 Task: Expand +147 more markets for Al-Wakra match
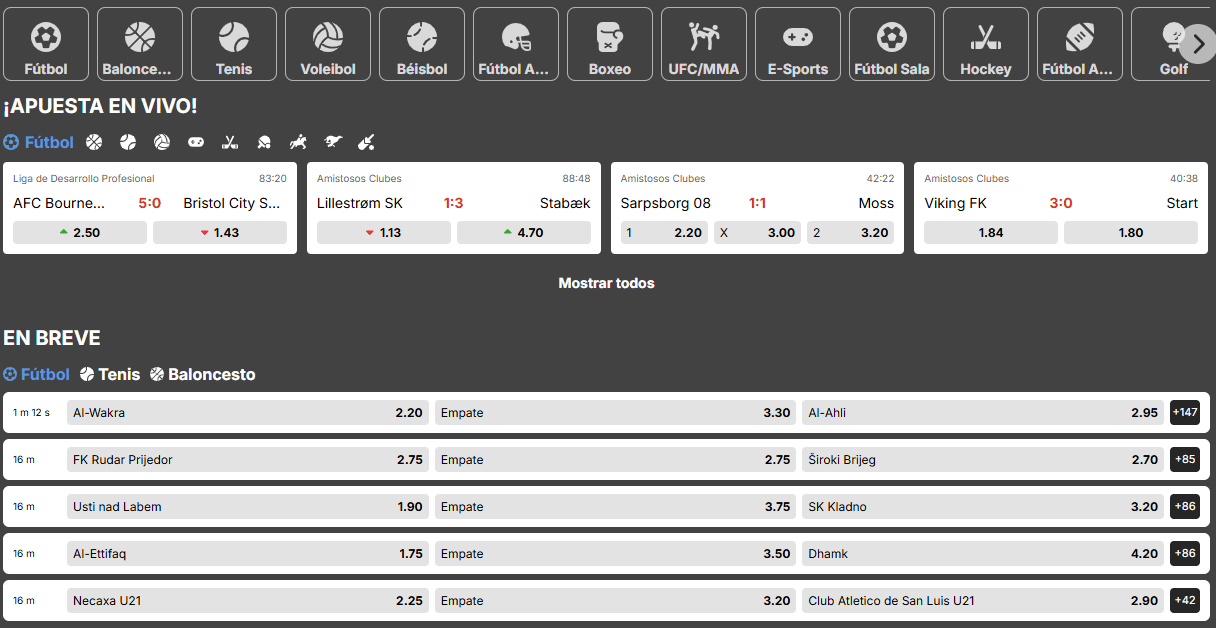[x=1185, y=412]
